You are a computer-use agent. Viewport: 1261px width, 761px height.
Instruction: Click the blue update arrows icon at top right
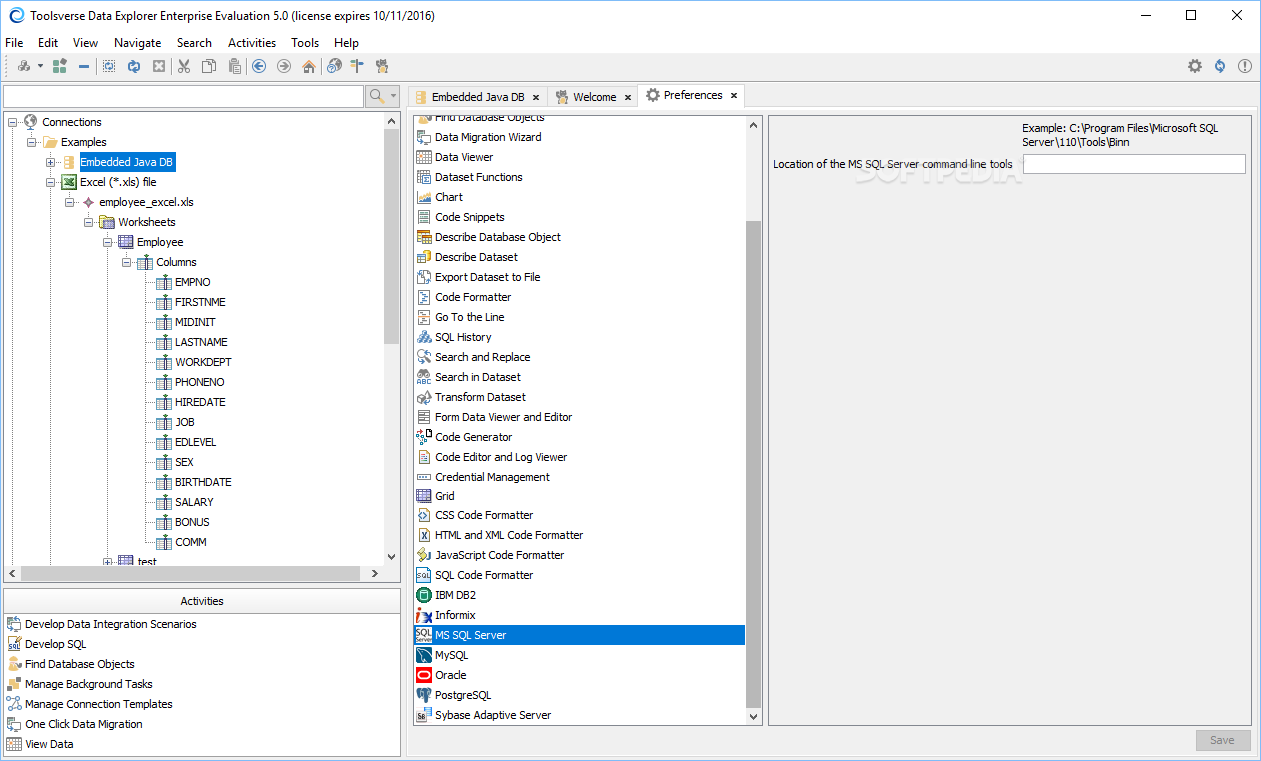[x=1220, y=66]
